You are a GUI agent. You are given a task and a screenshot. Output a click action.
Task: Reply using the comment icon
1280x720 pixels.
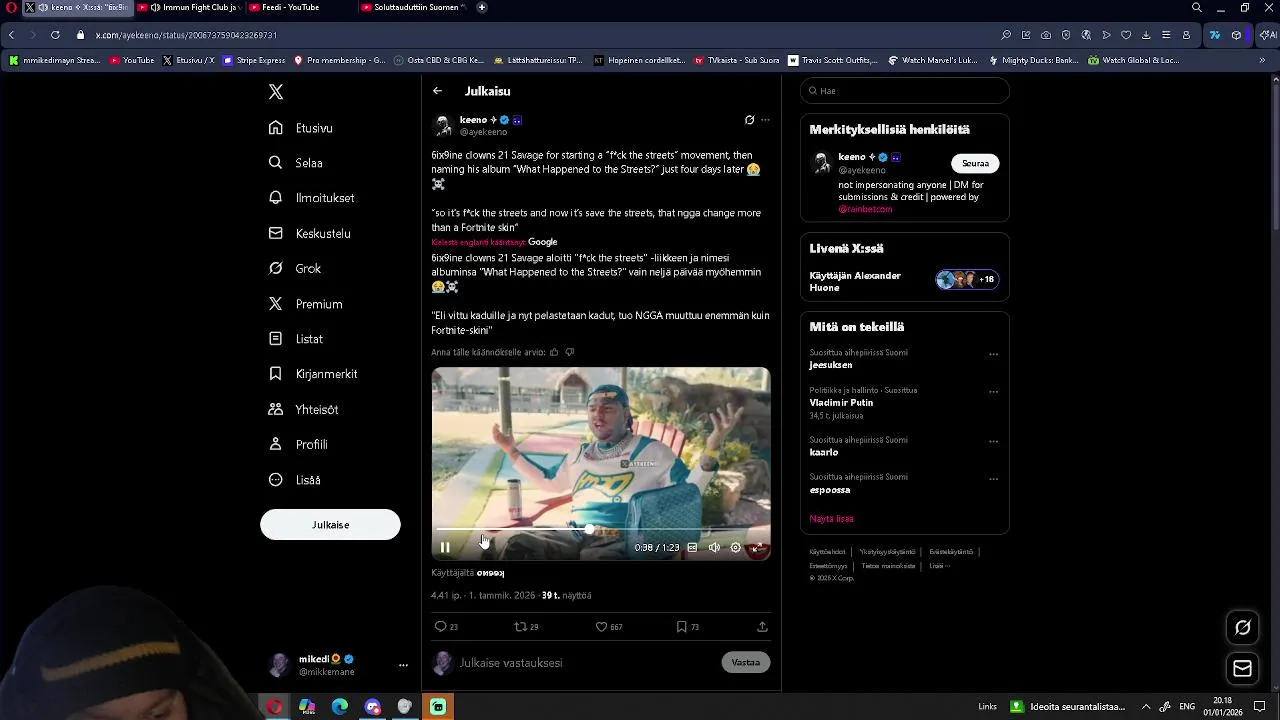[x=440, y=627]
